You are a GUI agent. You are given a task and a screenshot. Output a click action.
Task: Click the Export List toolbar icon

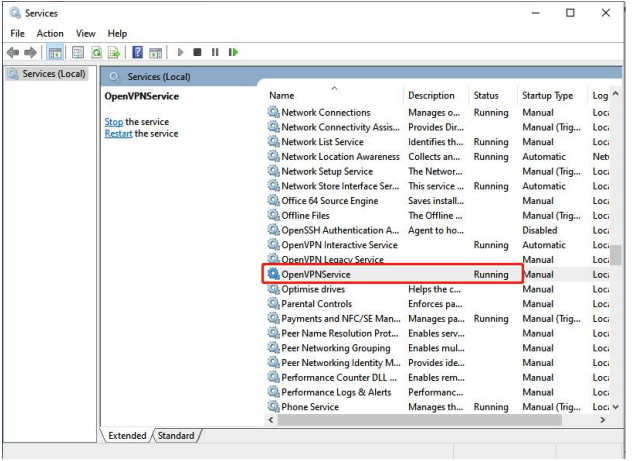114,52
